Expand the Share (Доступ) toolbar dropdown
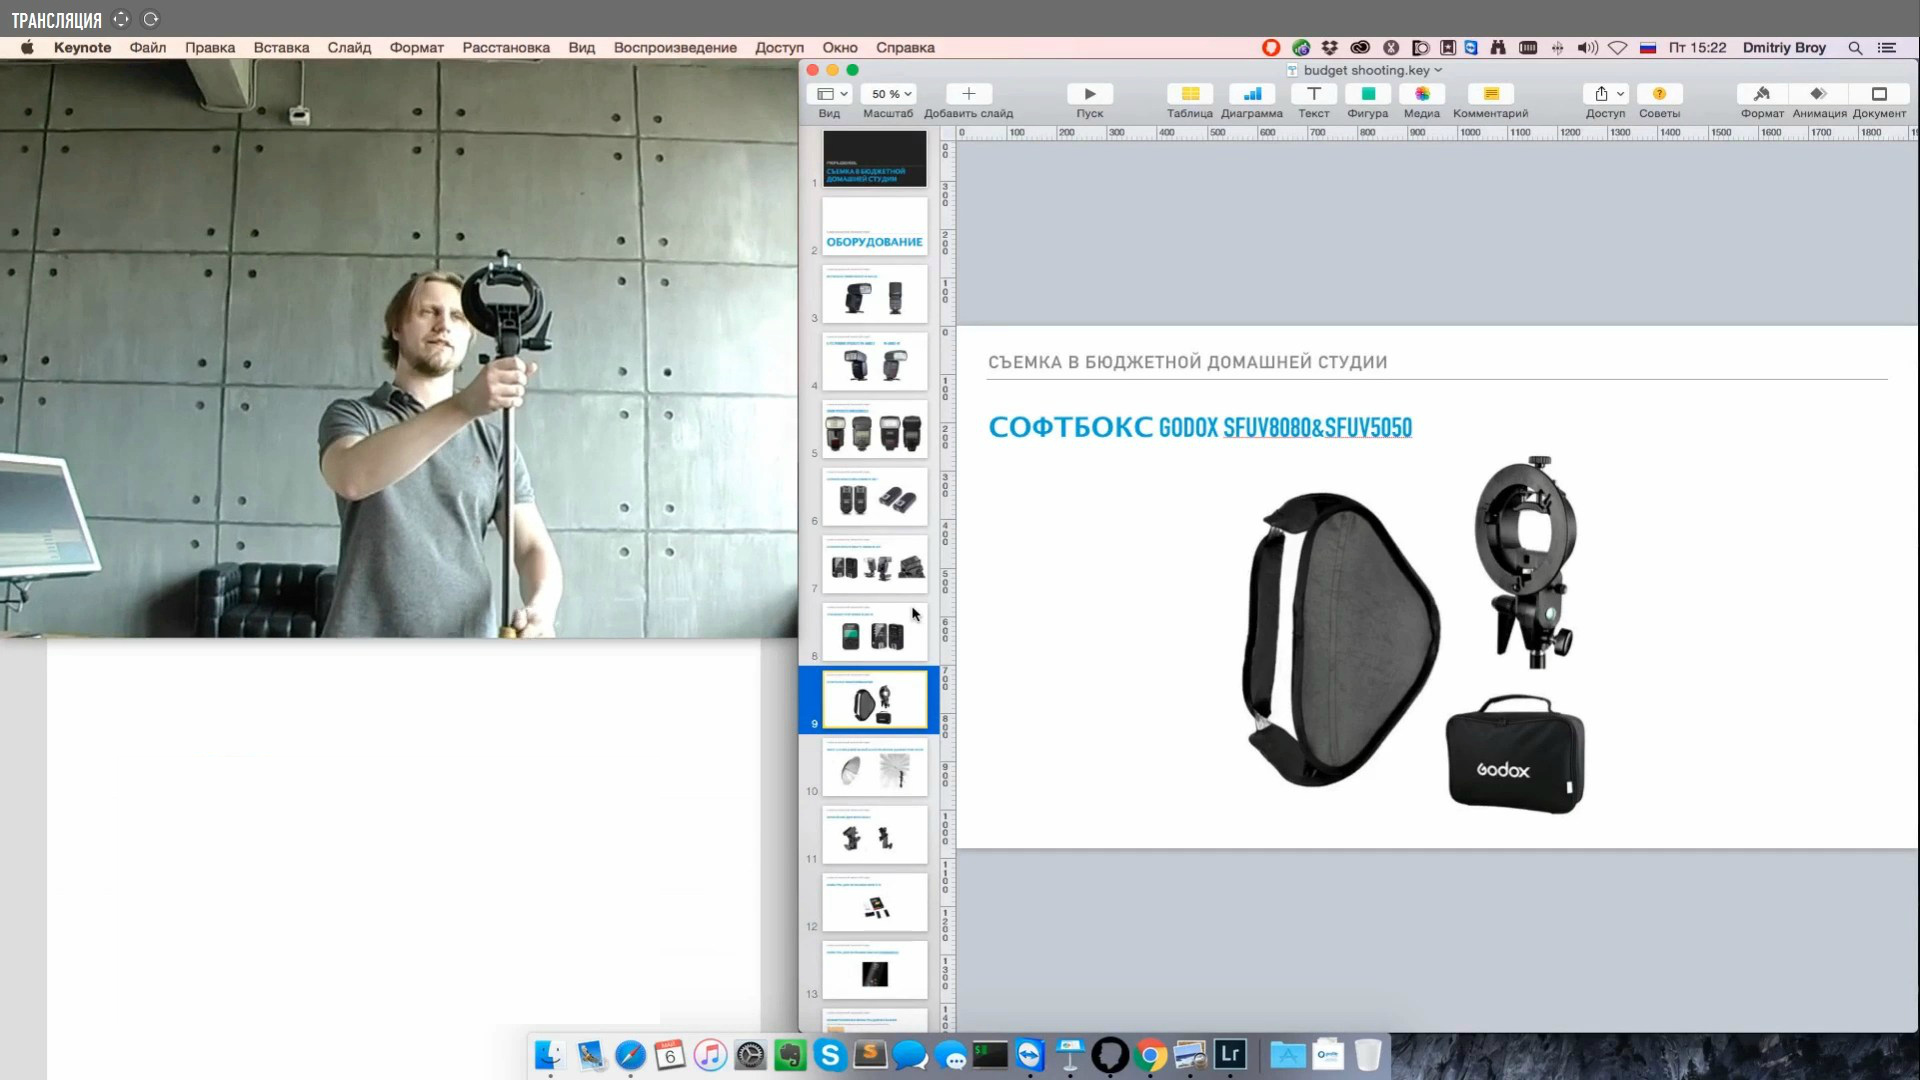Screen dimensions: 1920x1080 pyautogui.click(x=1606, y=94)
